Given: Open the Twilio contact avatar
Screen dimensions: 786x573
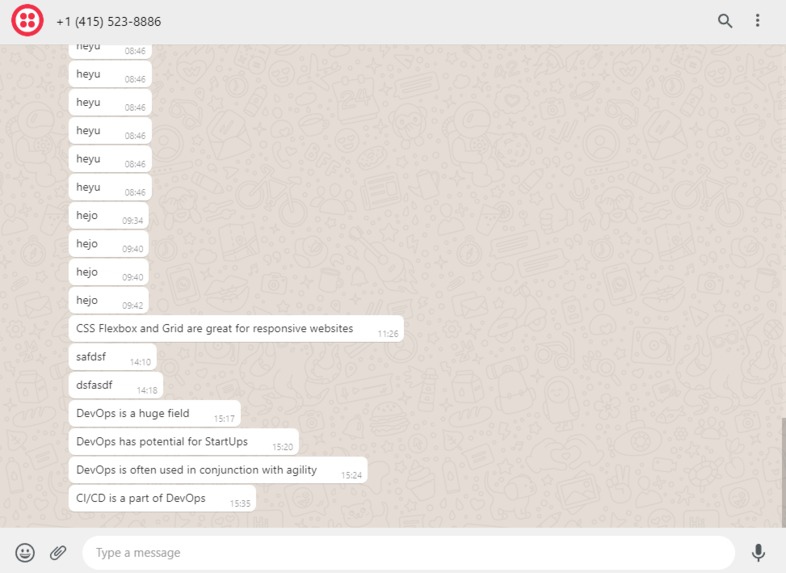Looking at the screenshot, I should 28,21.
